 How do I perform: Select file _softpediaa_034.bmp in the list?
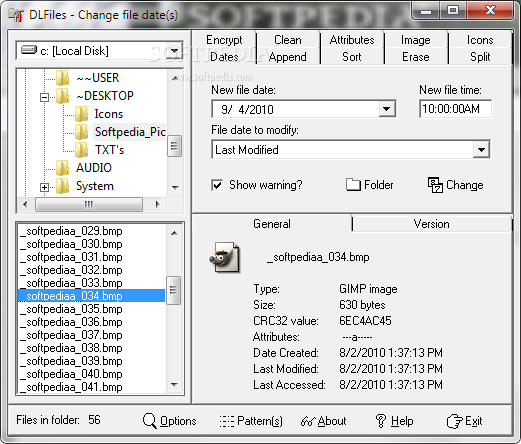[x=92, y=296]
